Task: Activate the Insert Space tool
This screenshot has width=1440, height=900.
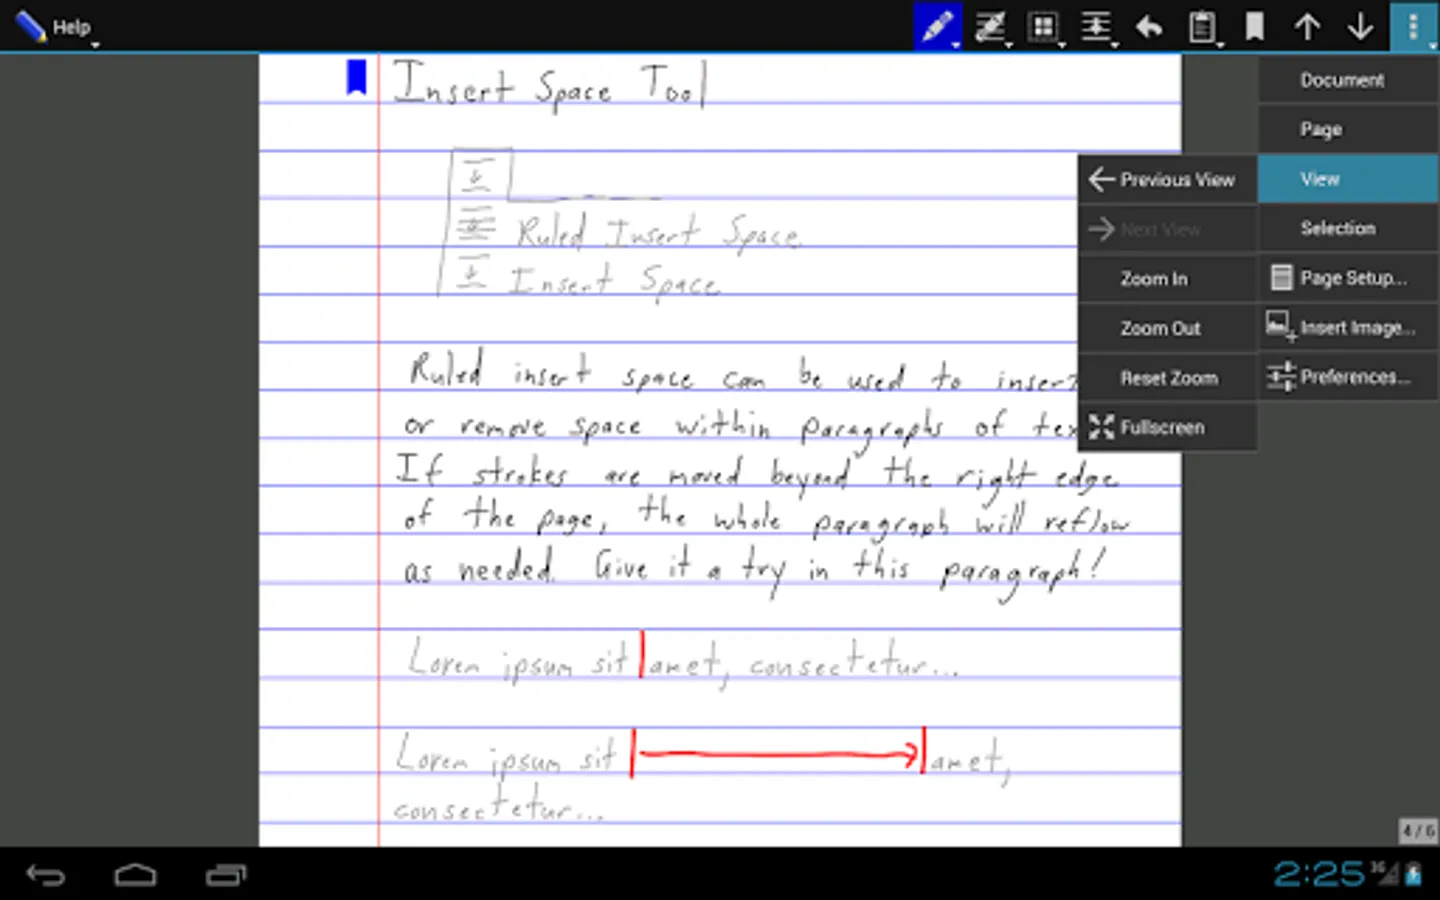Action: point(1096,26)
